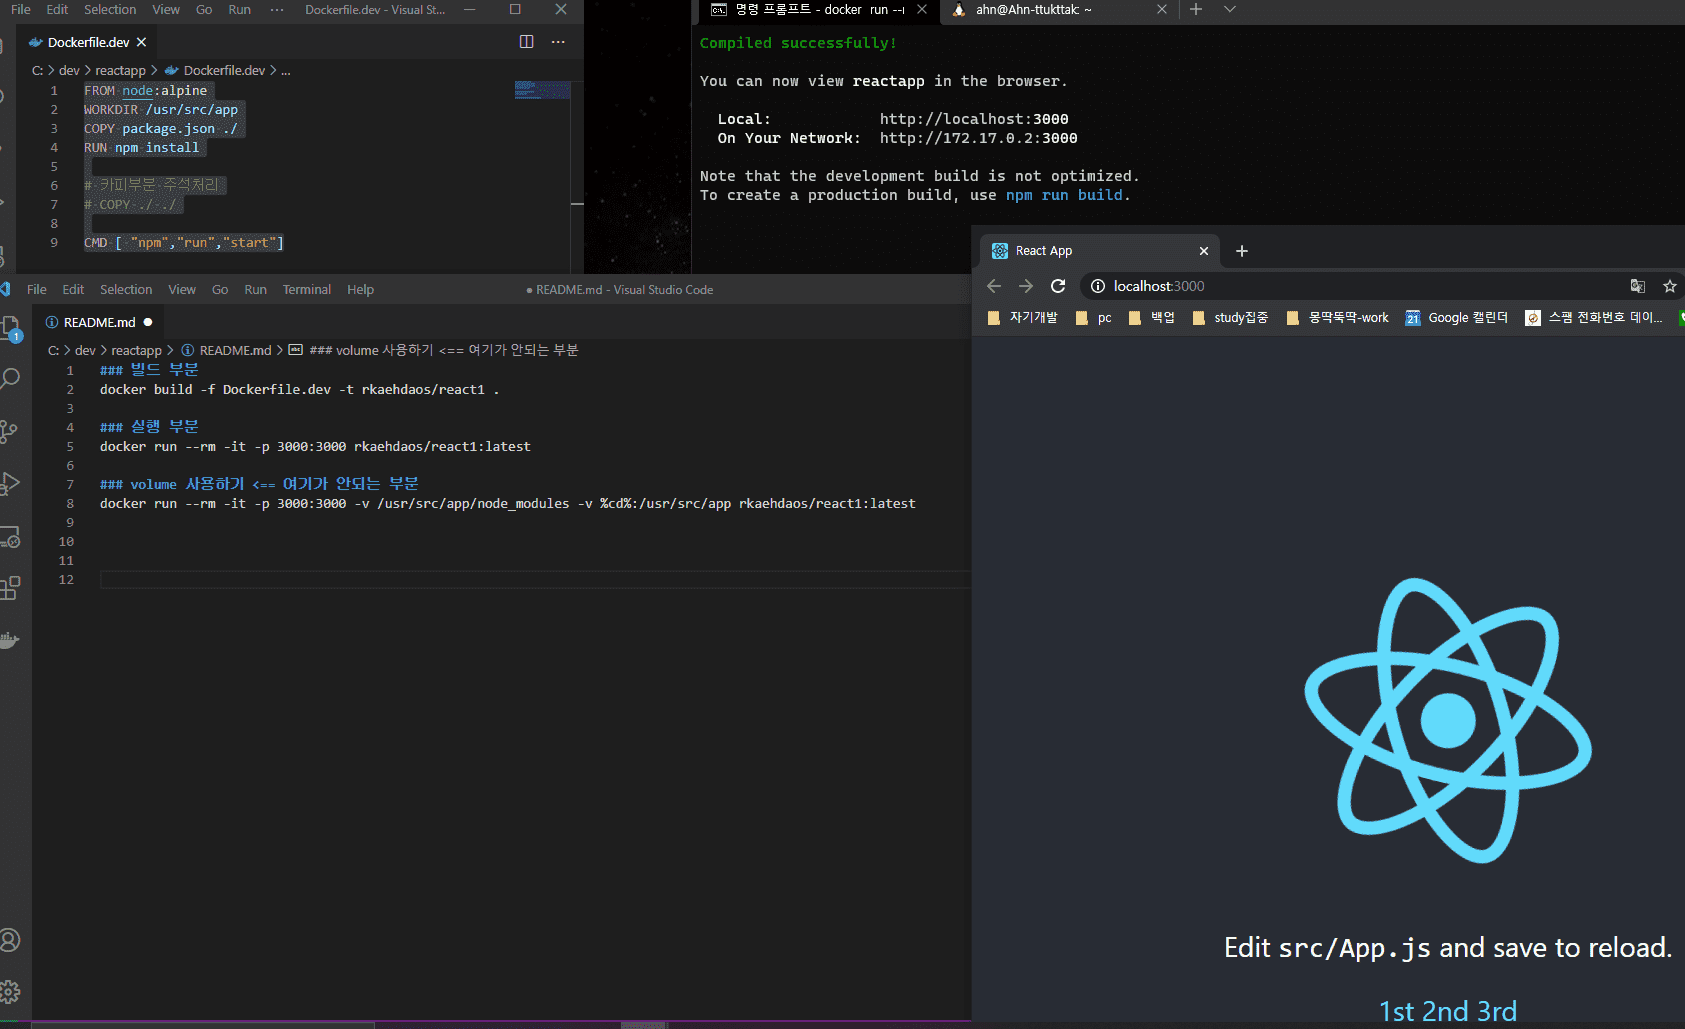Click reactapp in README.md breadcrumb
This screenshot has width=1685, height=1029.
136,350
